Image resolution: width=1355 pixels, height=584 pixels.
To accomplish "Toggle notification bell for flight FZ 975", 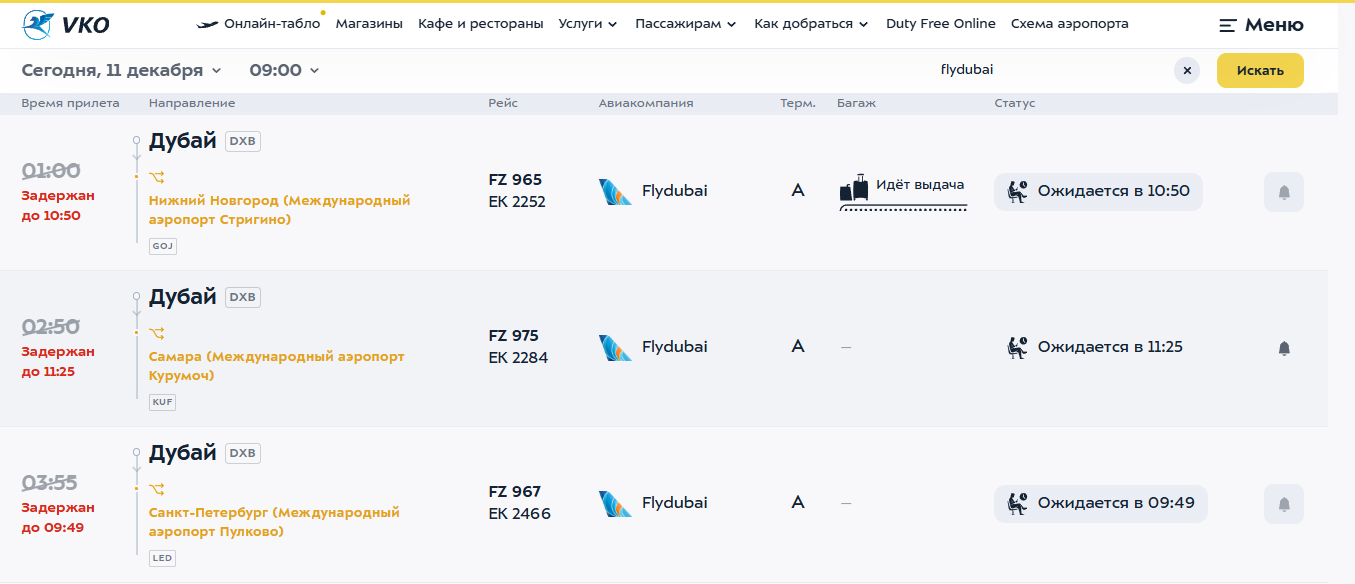I will coord(1284,348).
